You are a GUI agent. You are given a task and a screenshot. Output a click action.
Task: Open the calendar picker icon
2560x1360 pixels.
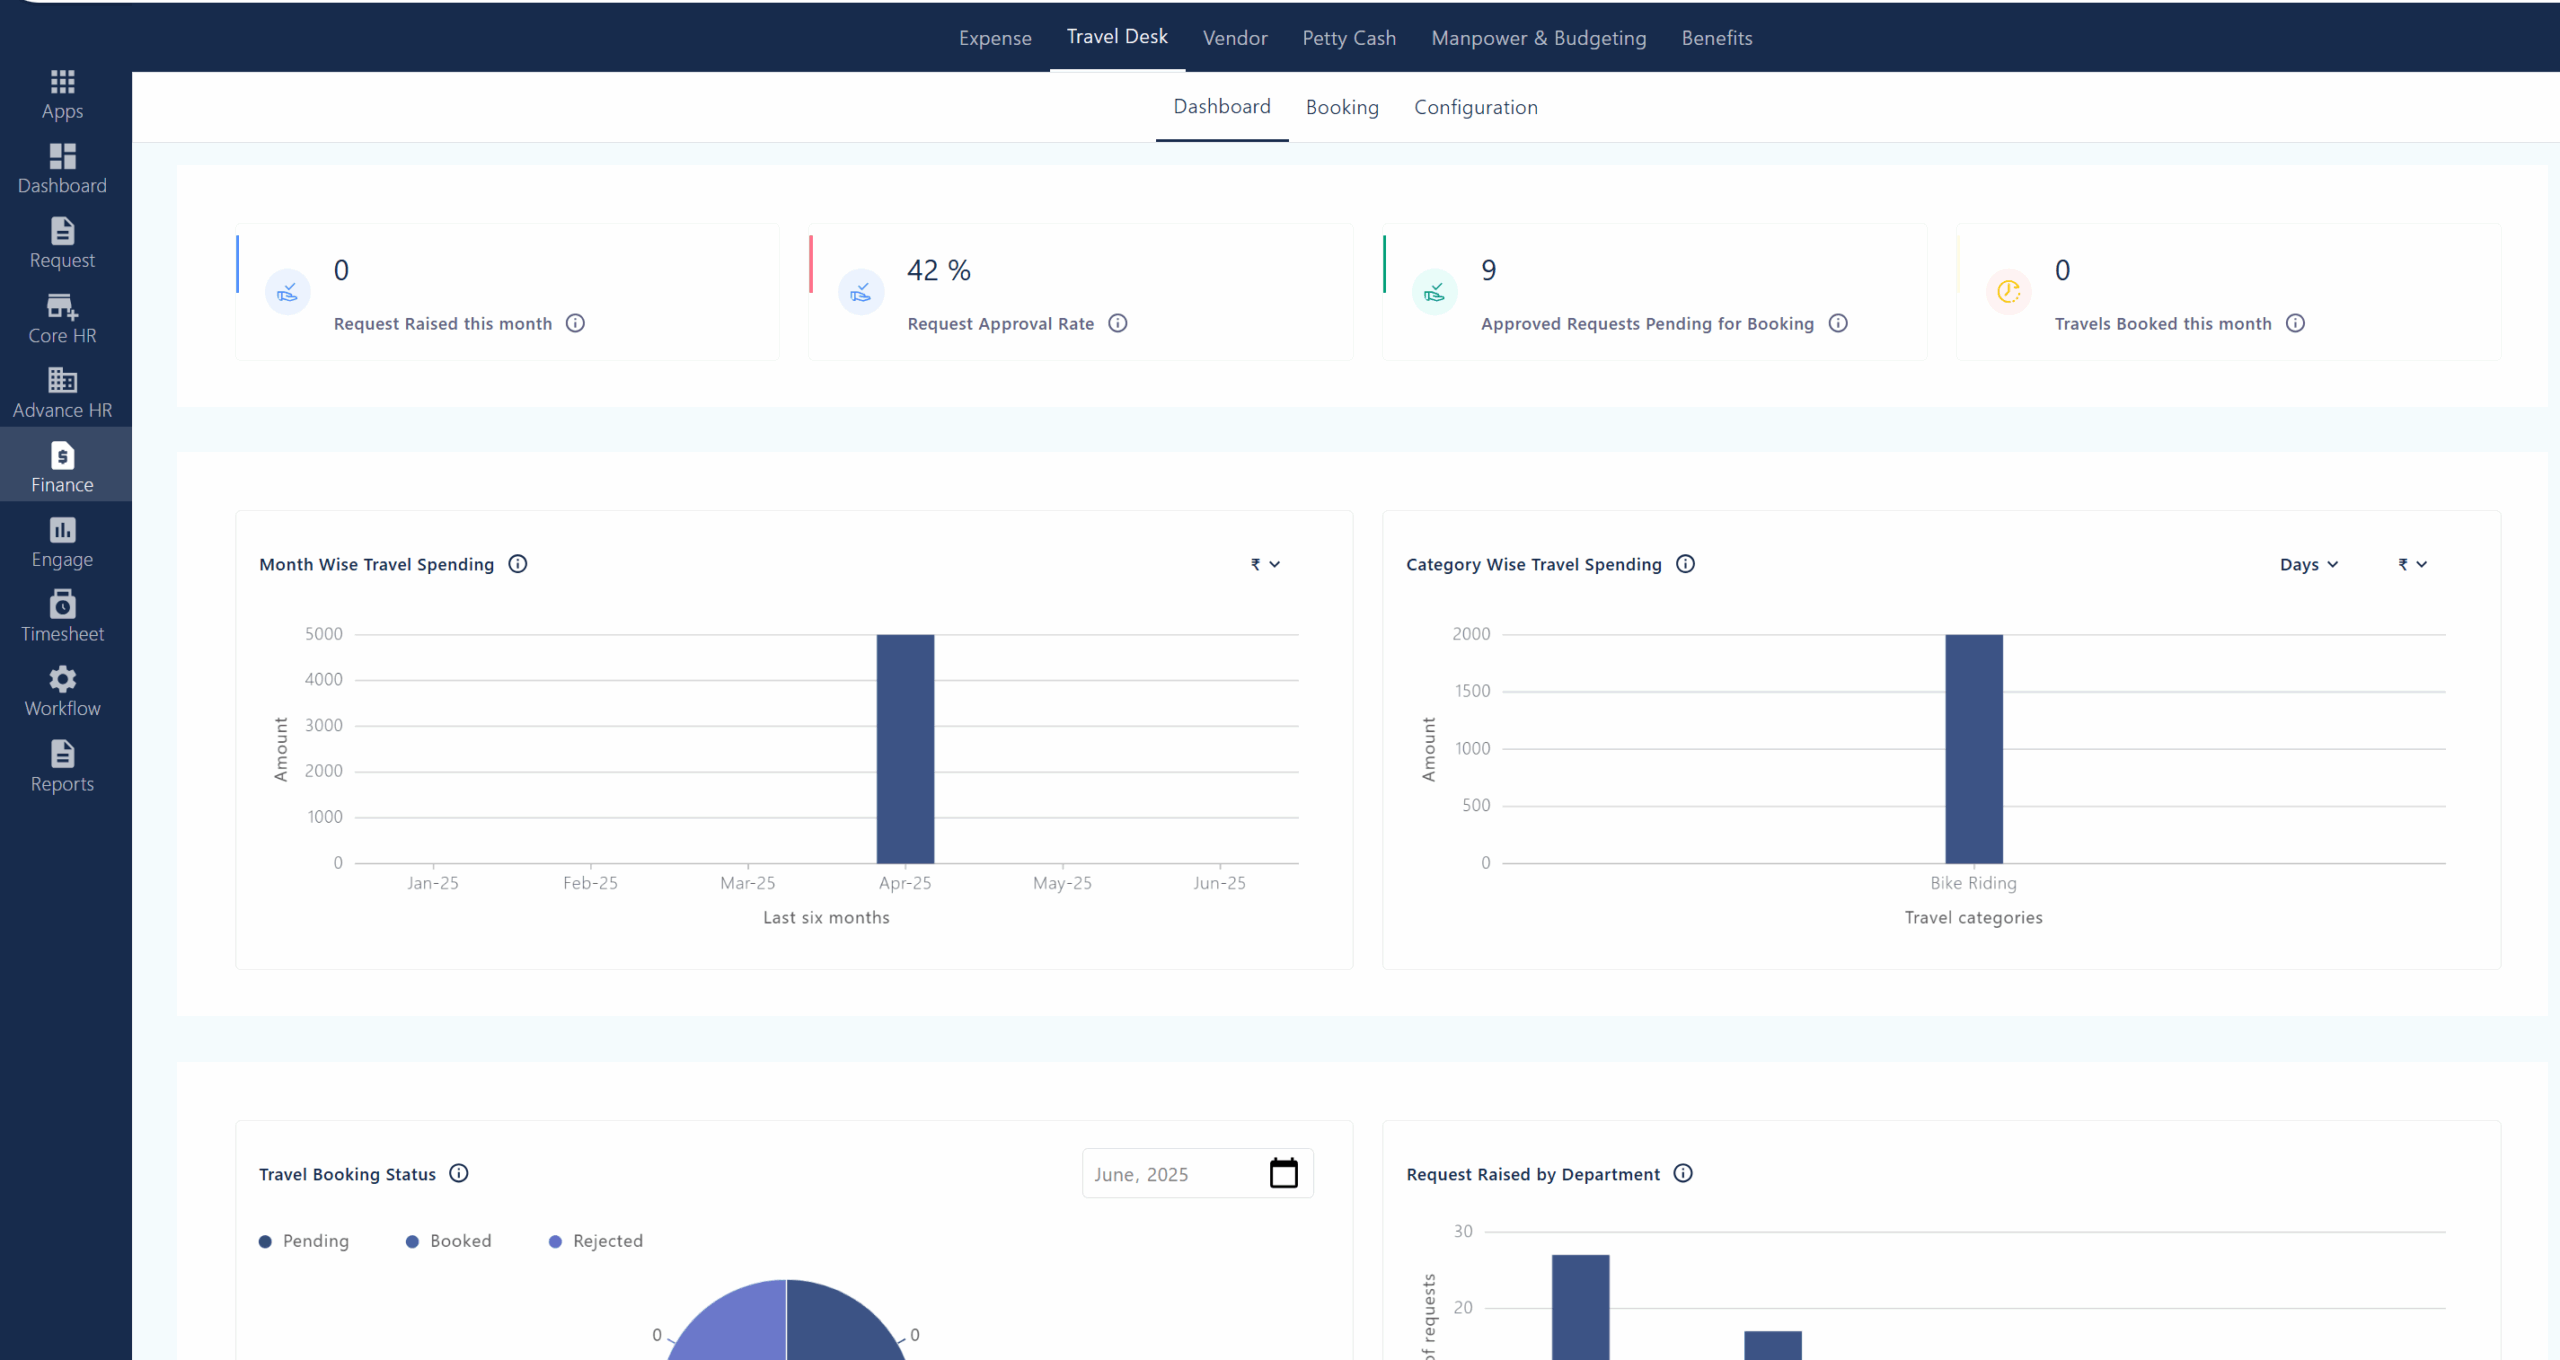point(1283,1173)
